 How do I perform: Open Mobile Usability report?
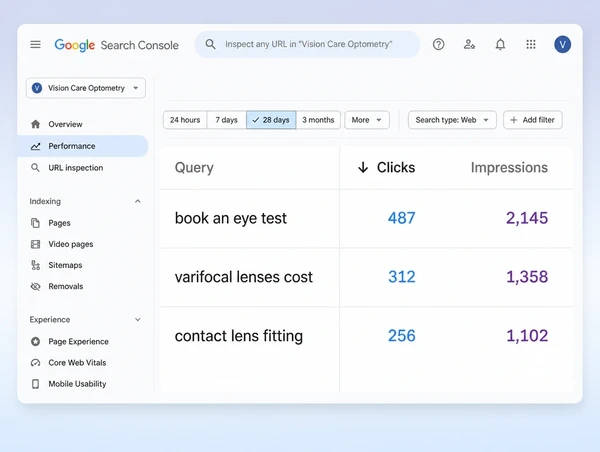click(x=82, y=384)
